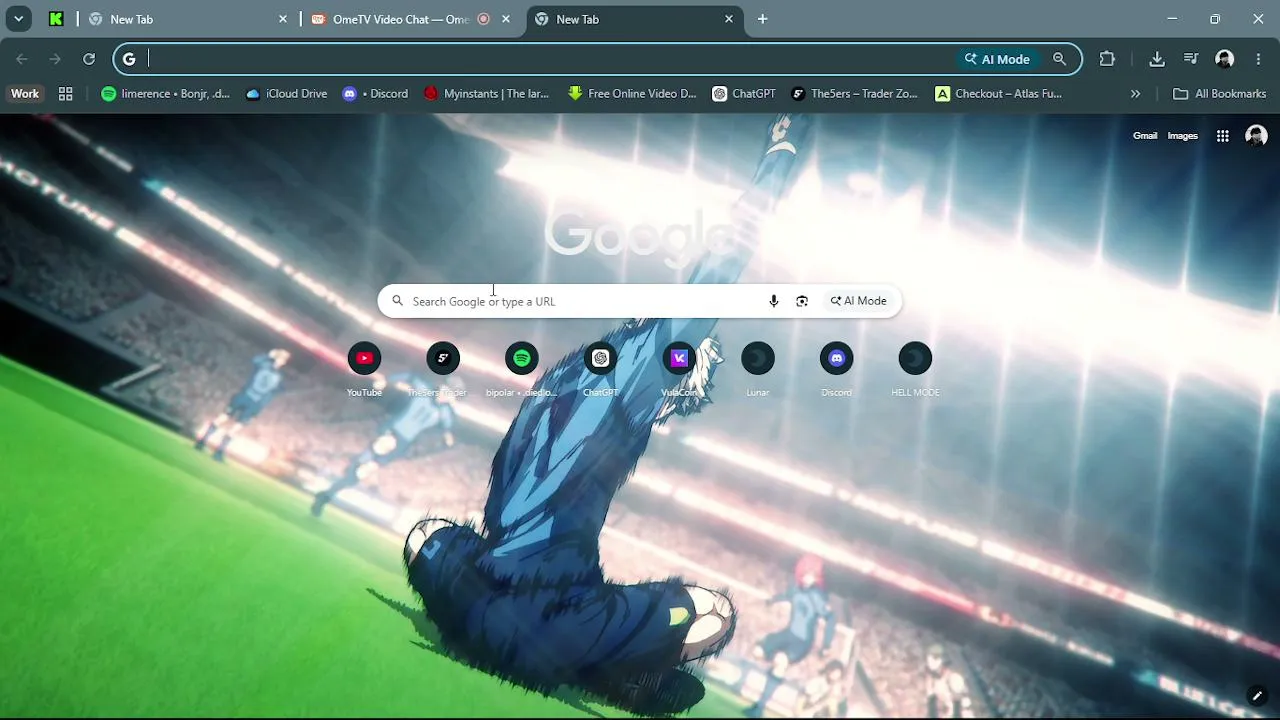Close the first New Tab tab

click(283, 19)
